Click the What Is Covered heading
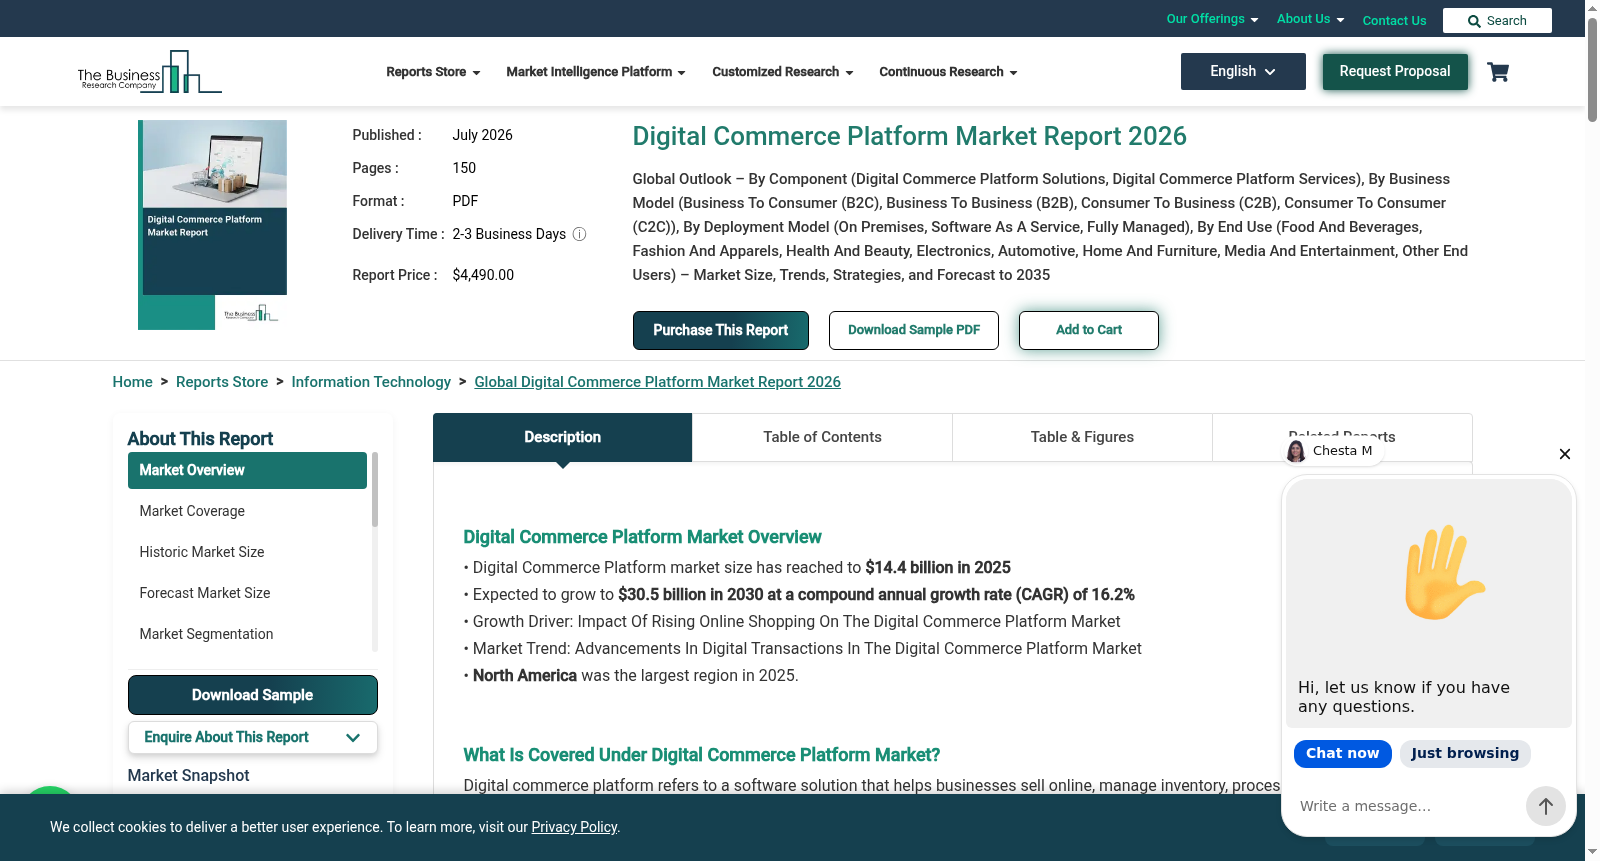The height and width of the screenshot is (861, 1600). click(701, 755)
